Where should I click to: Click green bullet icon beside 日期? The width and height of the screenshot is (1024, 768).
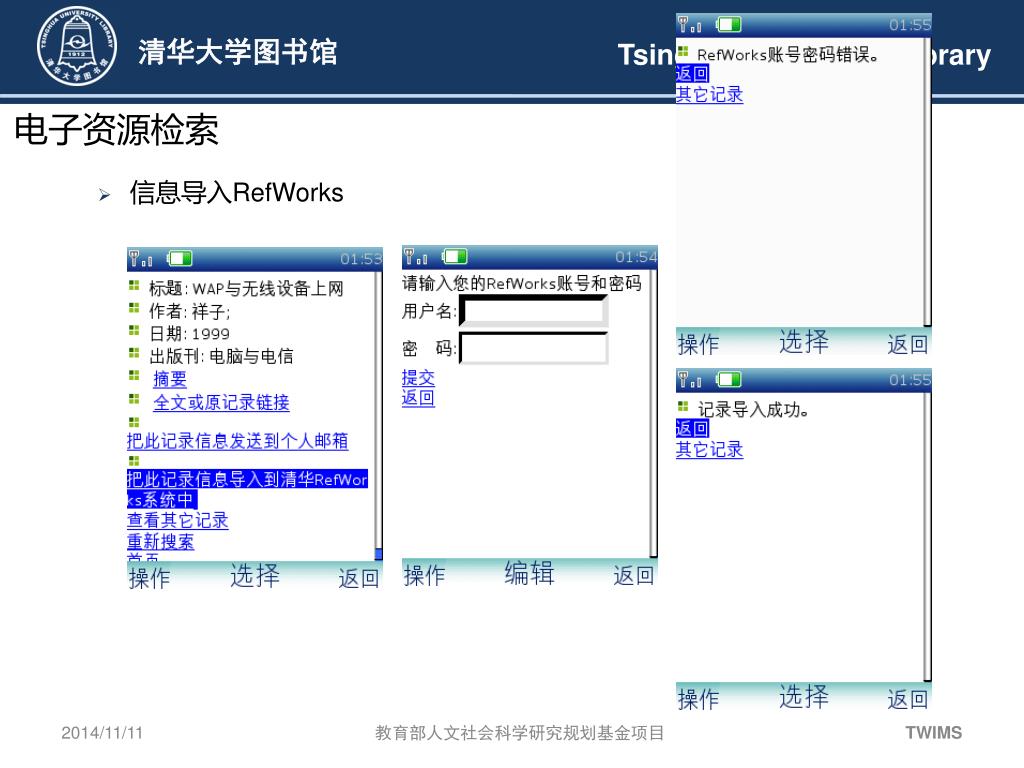click(x=134, y=330)
